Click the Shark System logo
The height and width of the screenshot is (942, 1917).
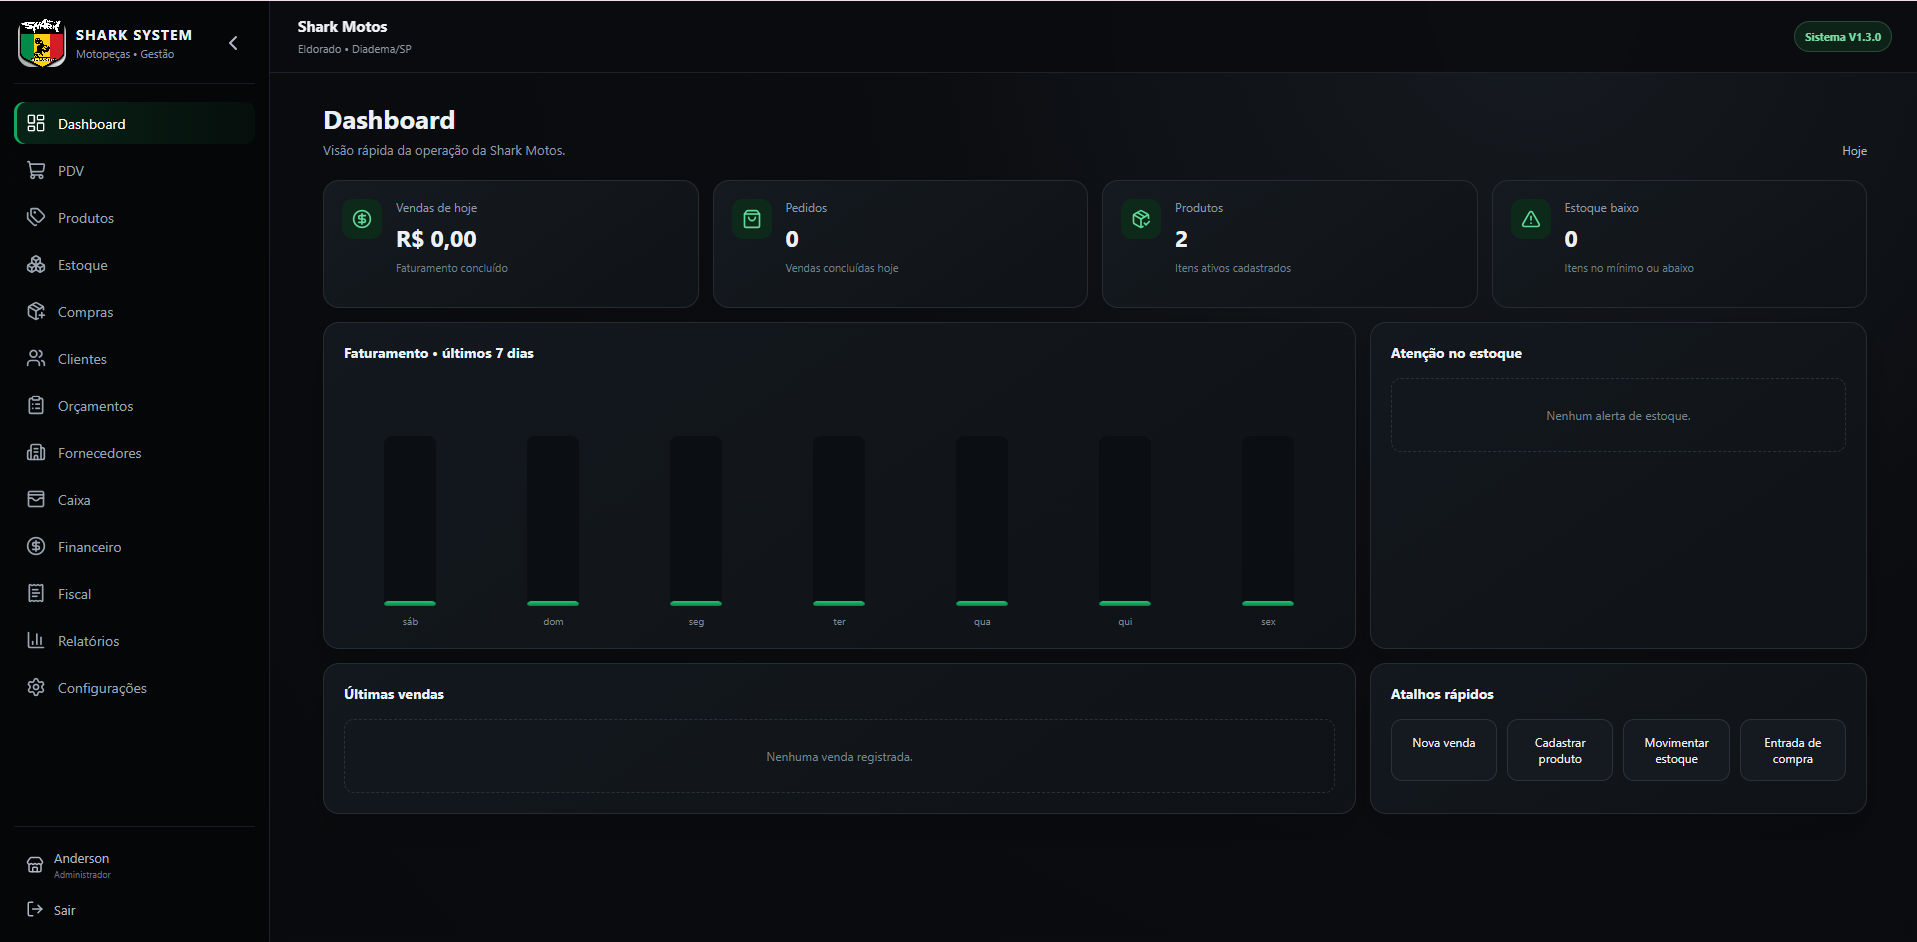[42, 43]
